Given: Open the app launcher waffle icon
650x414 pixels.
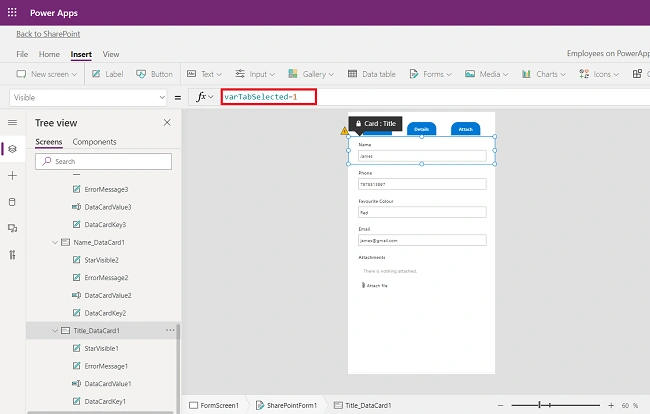Looking at the screenshot, I should point(12,12).
